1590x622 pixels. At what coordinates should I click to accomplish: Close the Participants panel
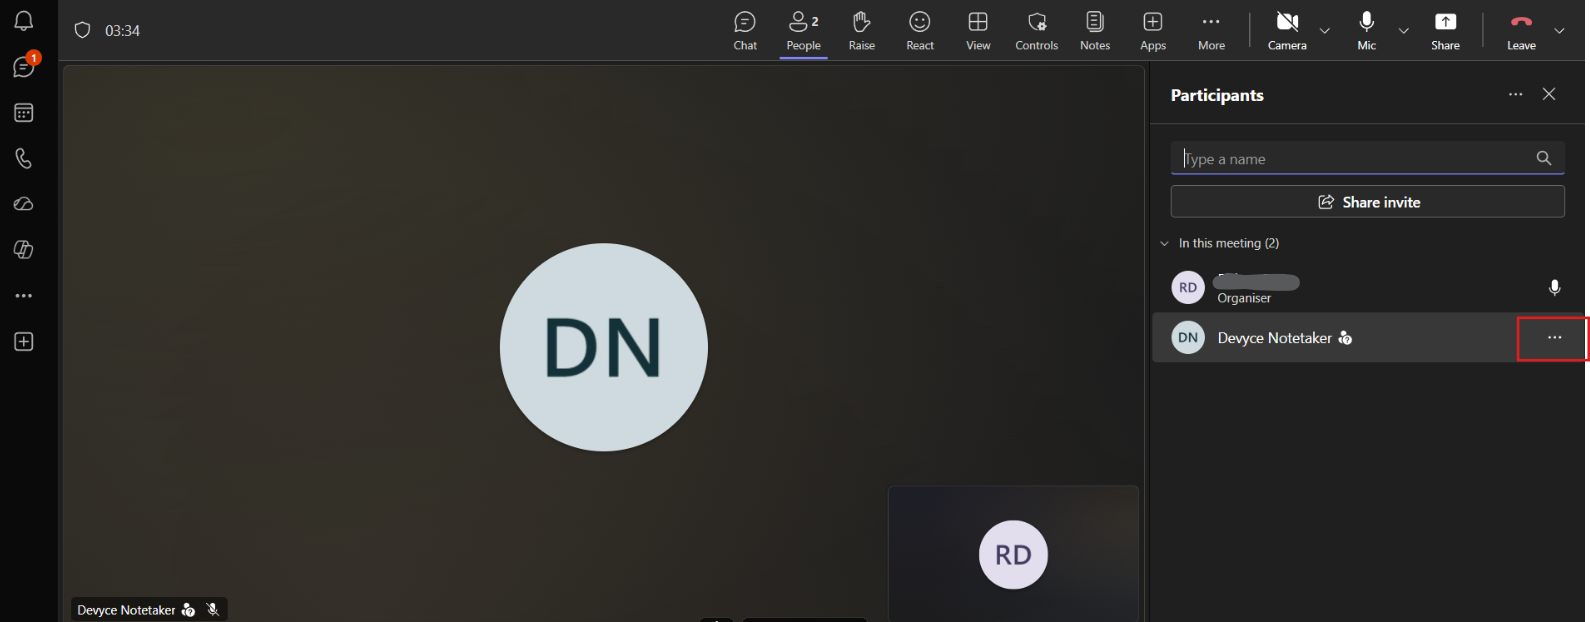pos(1549,94)
